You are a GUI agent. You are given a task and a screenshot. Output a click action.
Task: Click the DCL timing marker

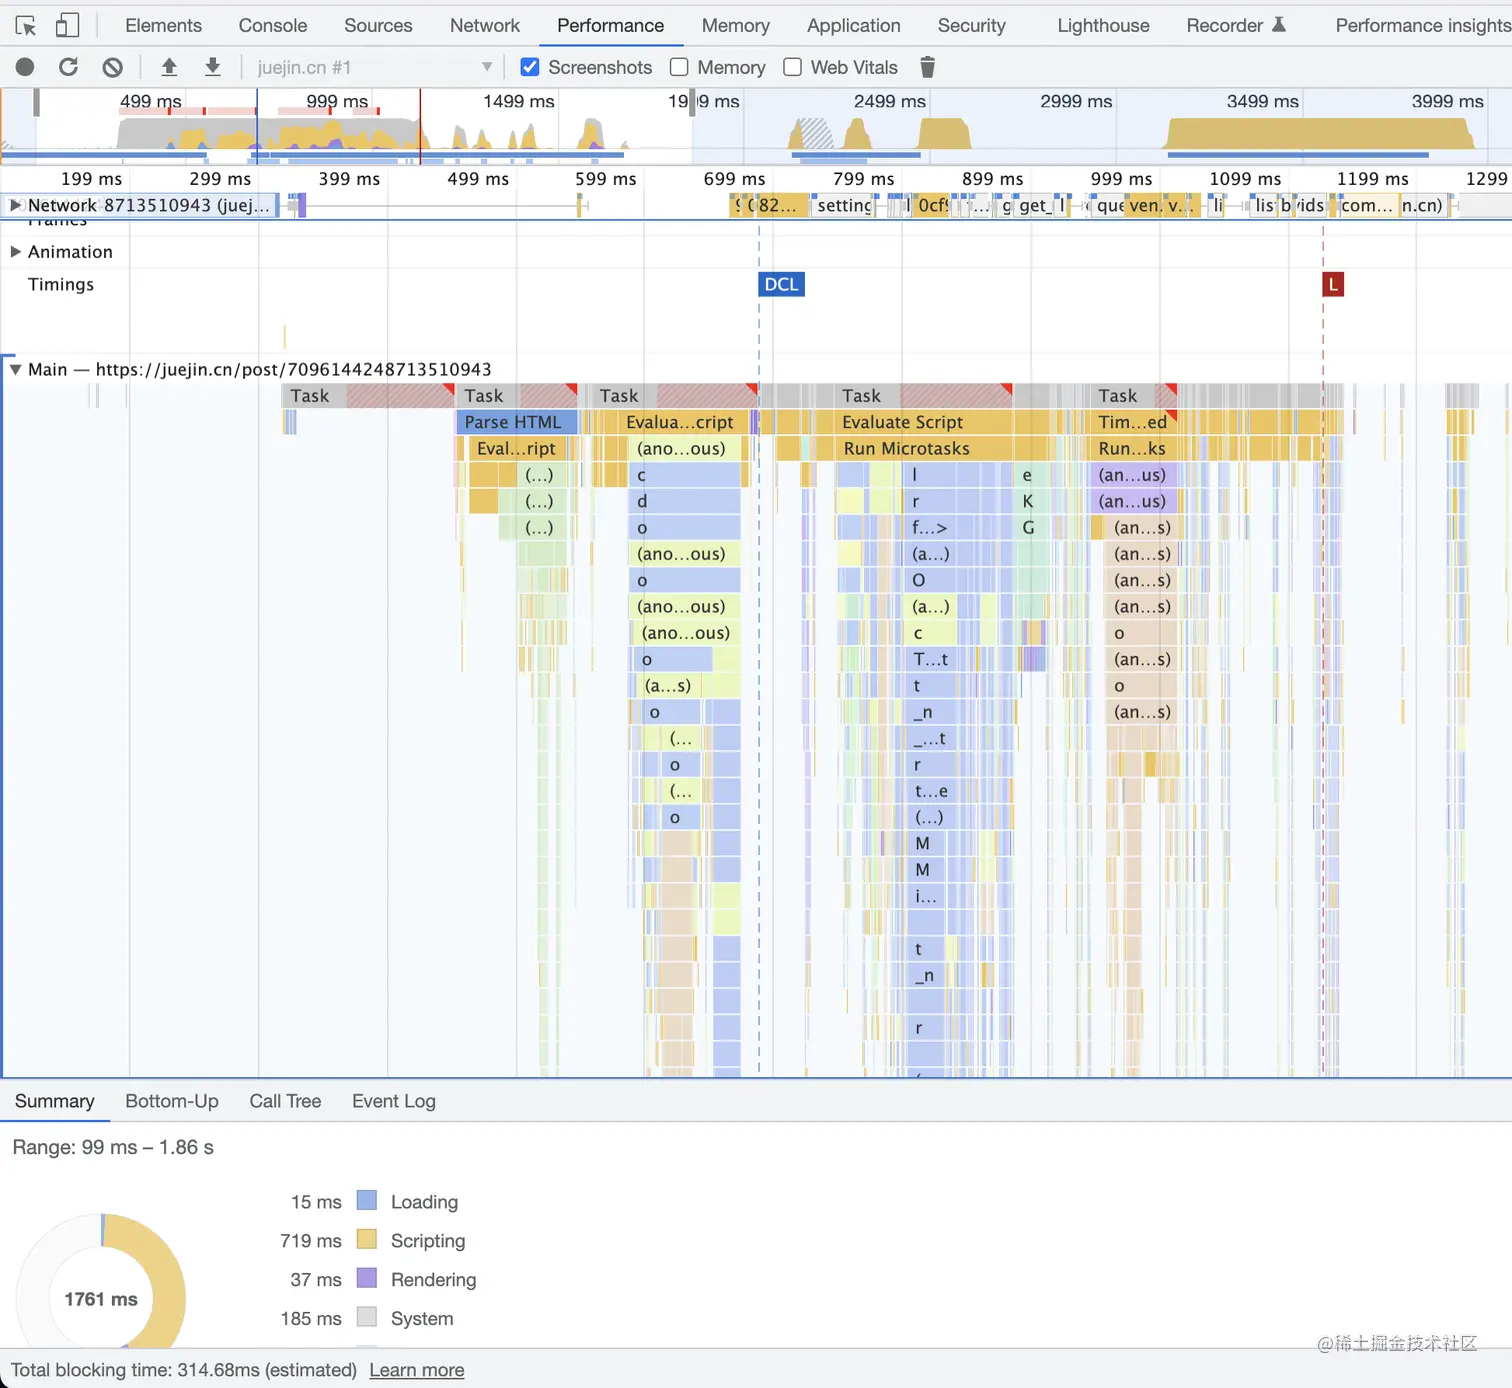781,284
